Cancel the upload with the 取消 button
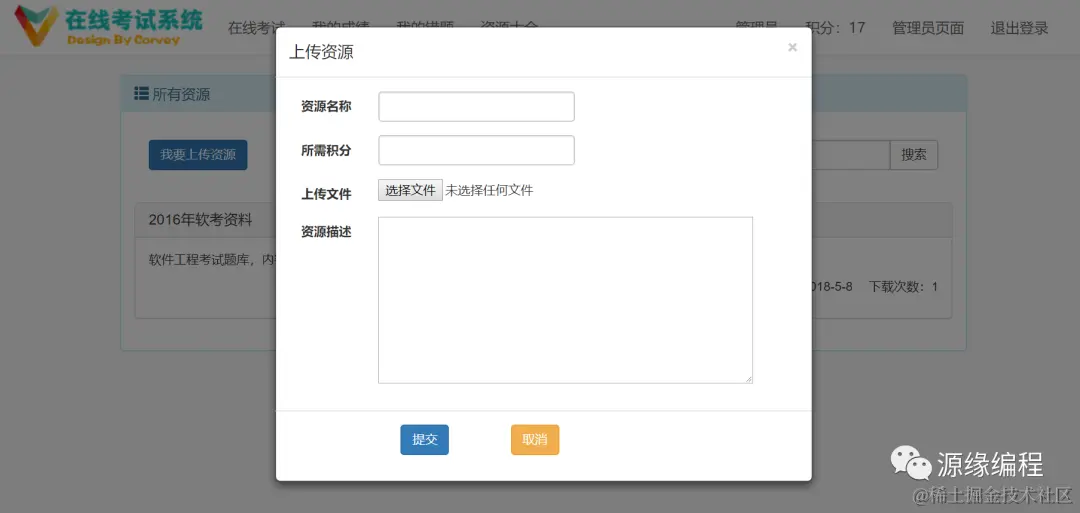 535,440
